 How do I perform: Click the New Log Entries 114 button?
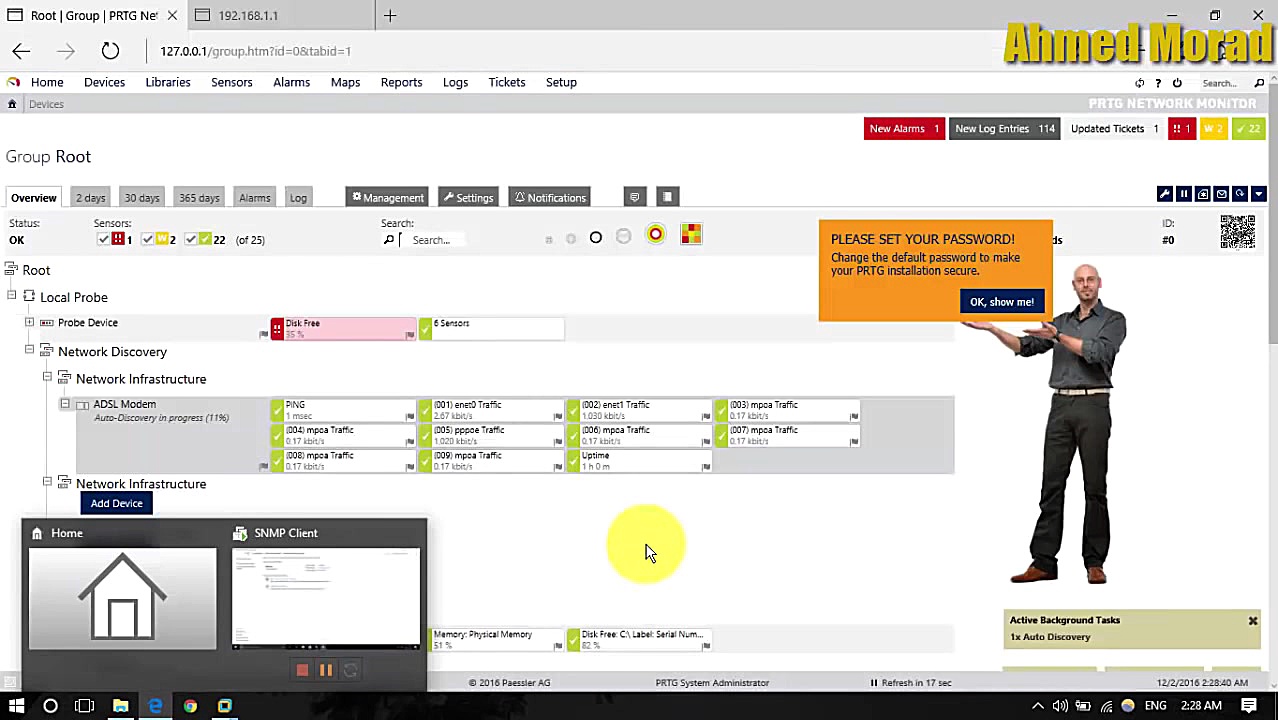point(1004,128)
